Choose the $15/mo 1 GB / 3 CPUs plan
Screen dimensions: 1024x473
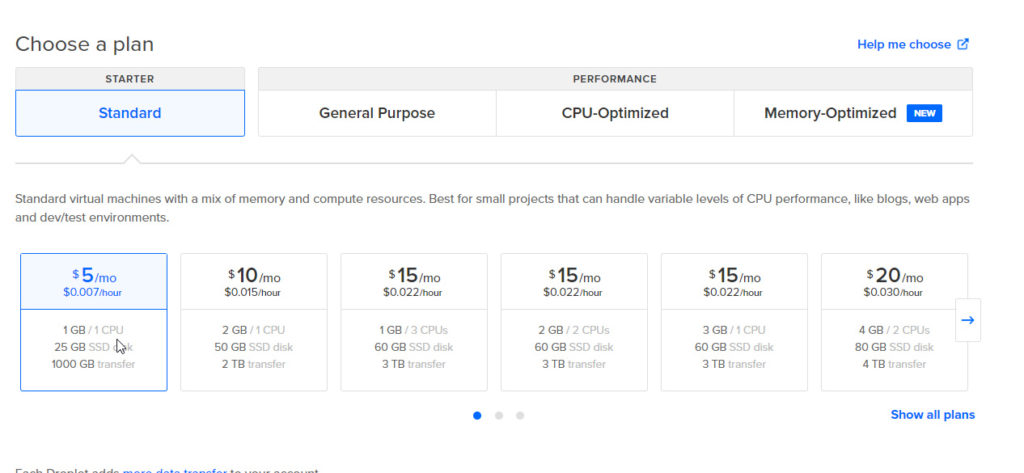(x=414, y=322)
